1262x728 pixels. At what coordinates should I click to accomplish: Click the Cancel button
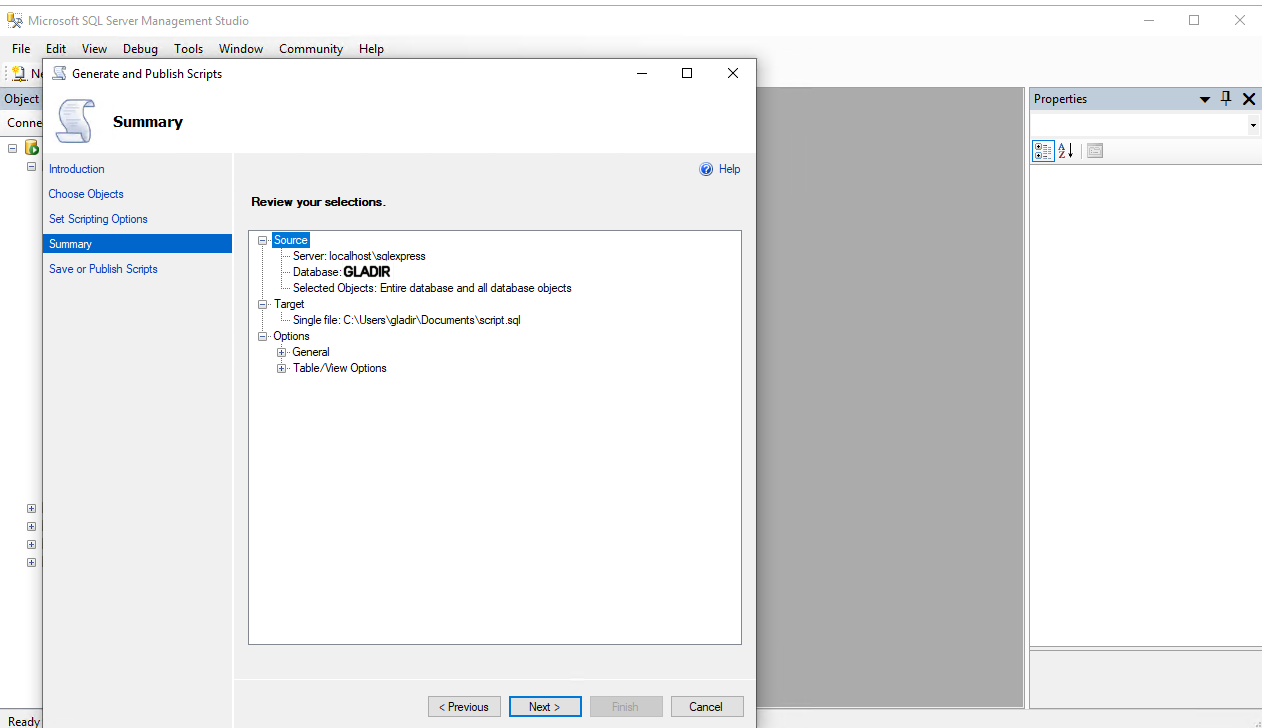tap(707, 707)
